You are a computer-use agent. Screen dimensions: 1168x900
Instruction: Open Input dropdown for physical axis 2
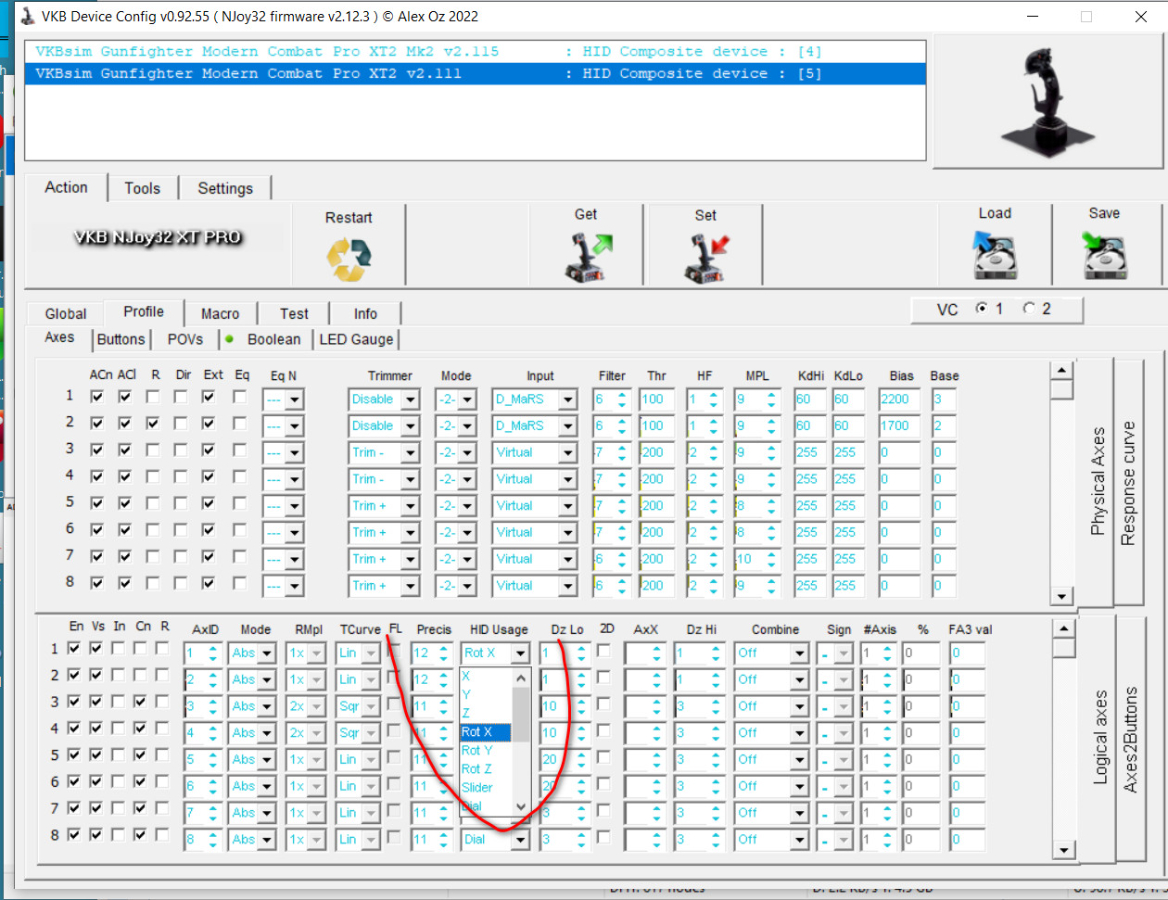(x=568, y=426)
